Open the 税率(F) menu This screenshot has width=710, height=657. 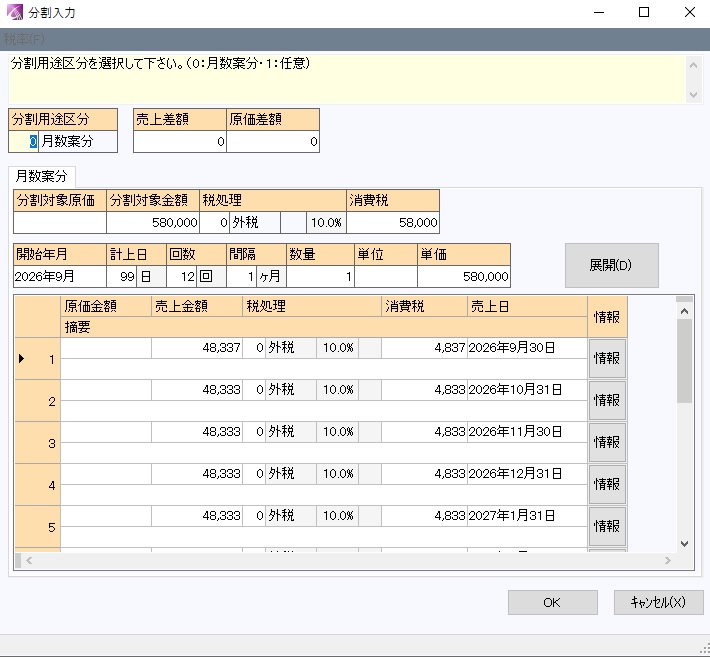point(24,39)
